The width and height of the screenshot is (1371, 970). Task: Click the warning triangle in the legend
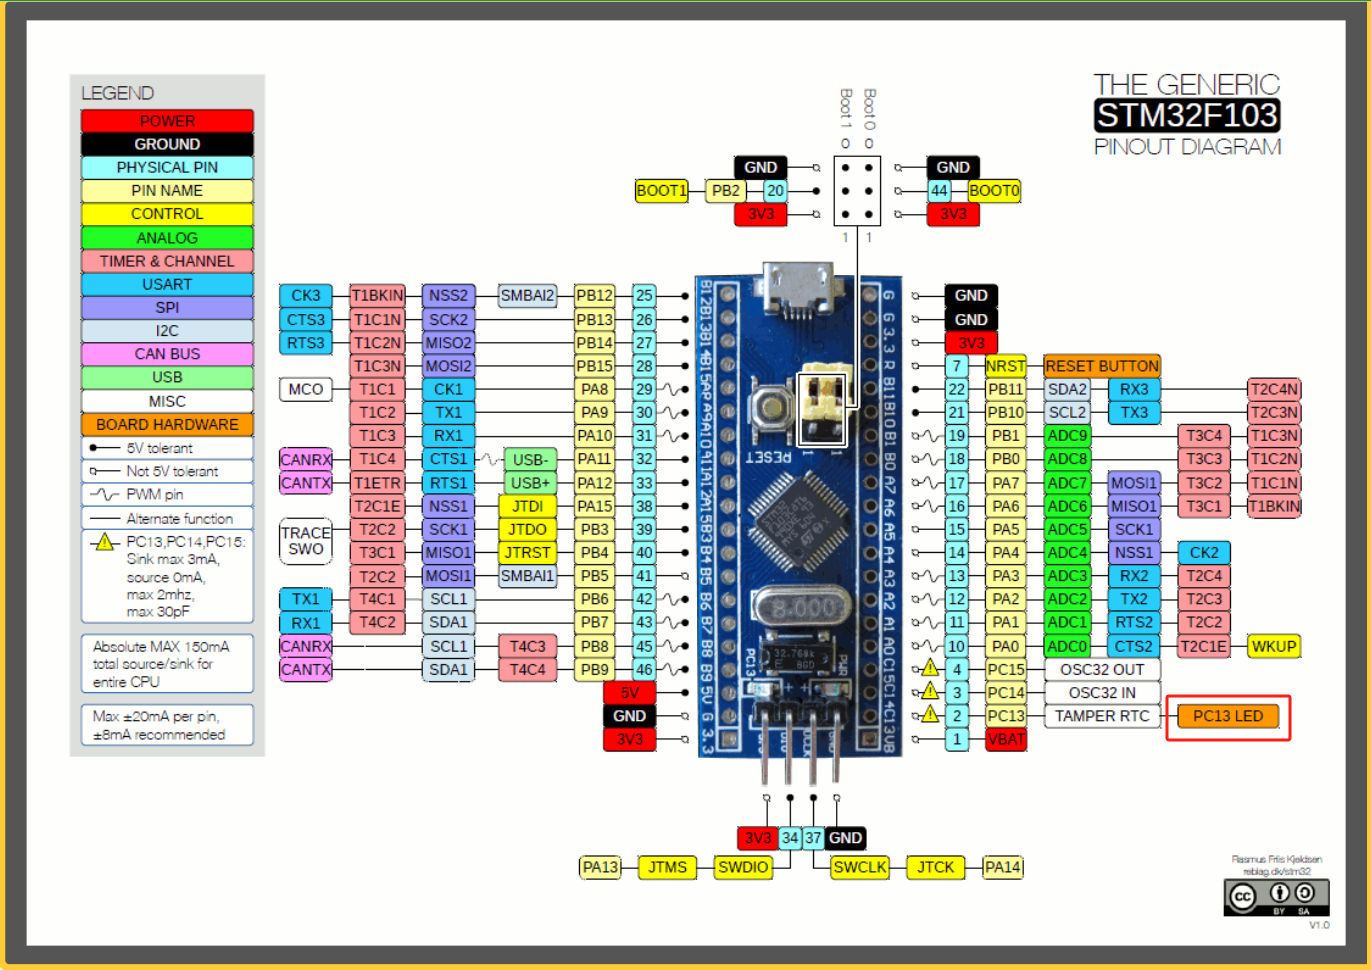click(103, 543)
